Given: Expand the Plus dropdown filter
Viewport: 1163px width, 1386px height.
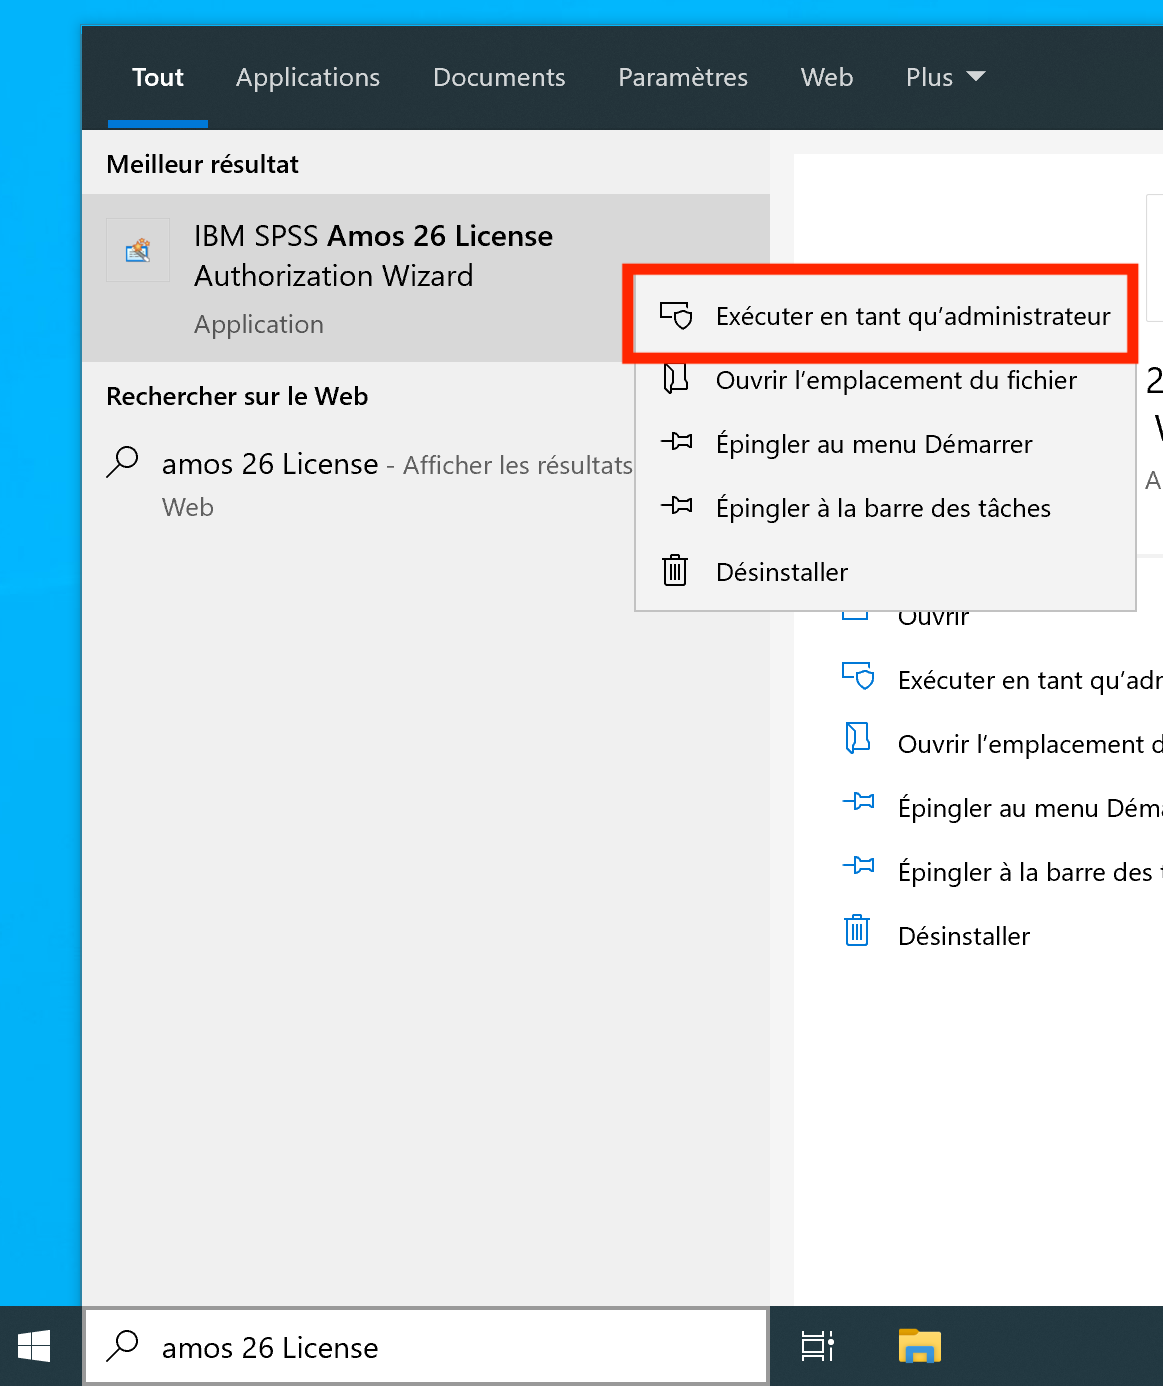Looking at the screenshot, I should pos(945,78).
